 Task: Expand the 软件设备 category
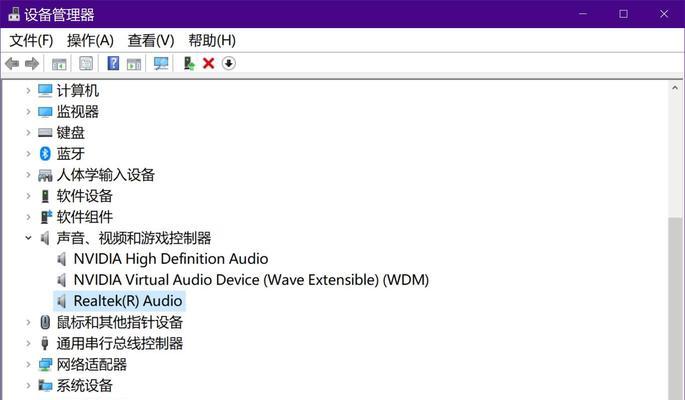(x=28, y=196)
